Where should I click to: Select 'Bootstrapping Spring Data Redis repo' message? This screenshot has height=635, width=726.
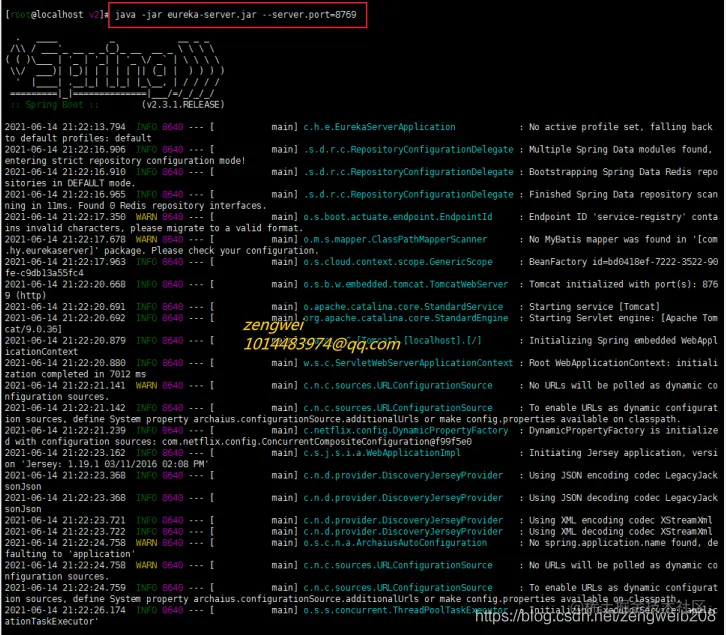coord(623,172)
